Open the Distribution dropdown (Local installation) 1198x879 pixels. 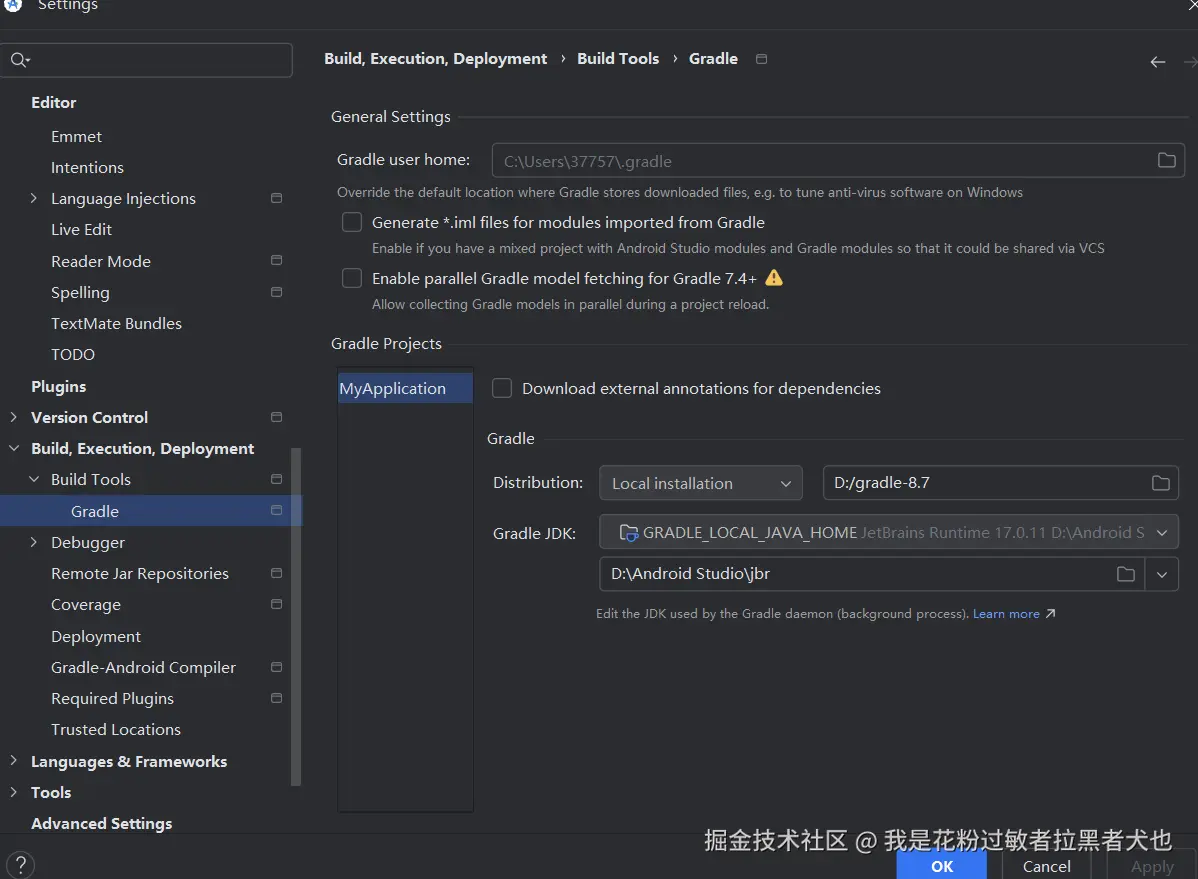[701, 483]
